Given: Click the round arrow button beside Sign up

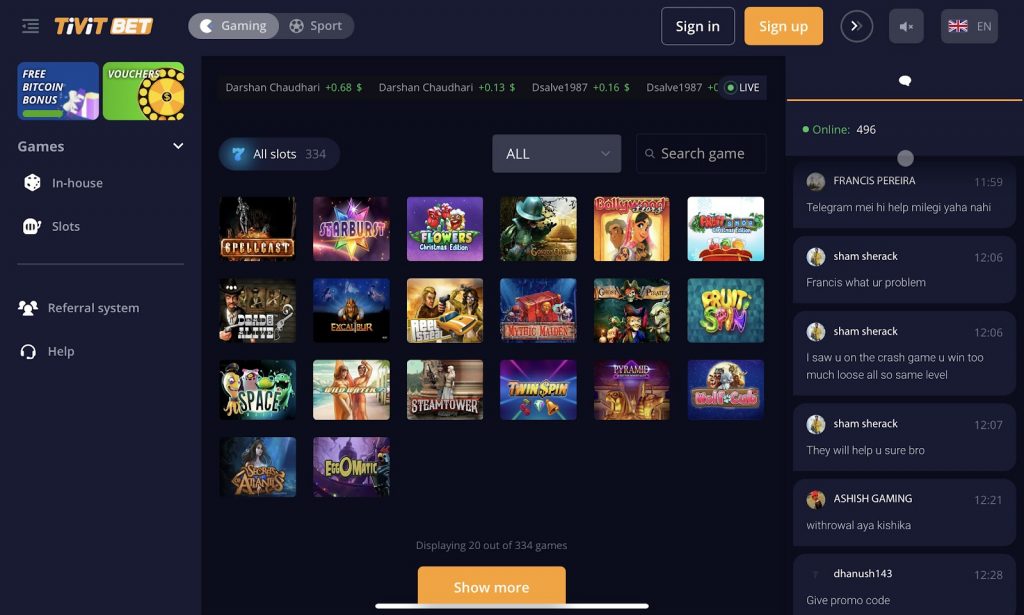Looking at the screenshot, I should pyautogui.click(x=856, y=26).
